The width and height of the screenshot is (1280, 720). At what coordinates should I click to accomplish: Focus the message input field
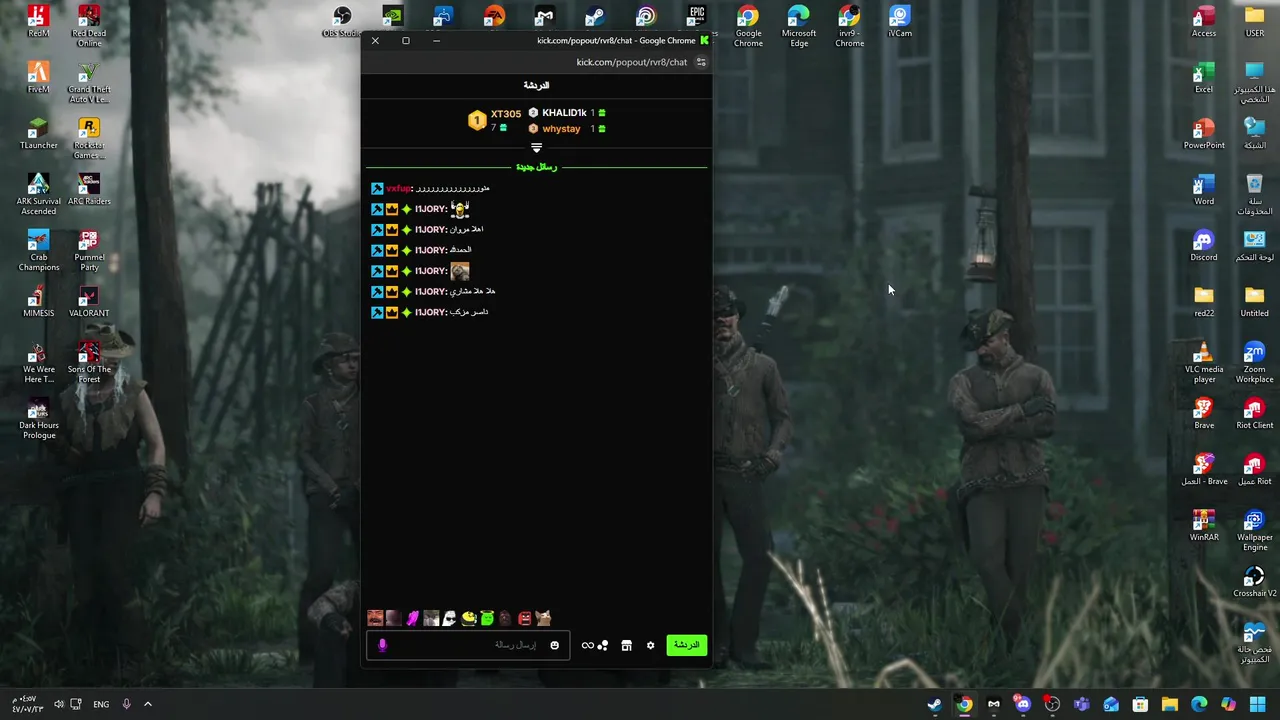coord(467,645)
